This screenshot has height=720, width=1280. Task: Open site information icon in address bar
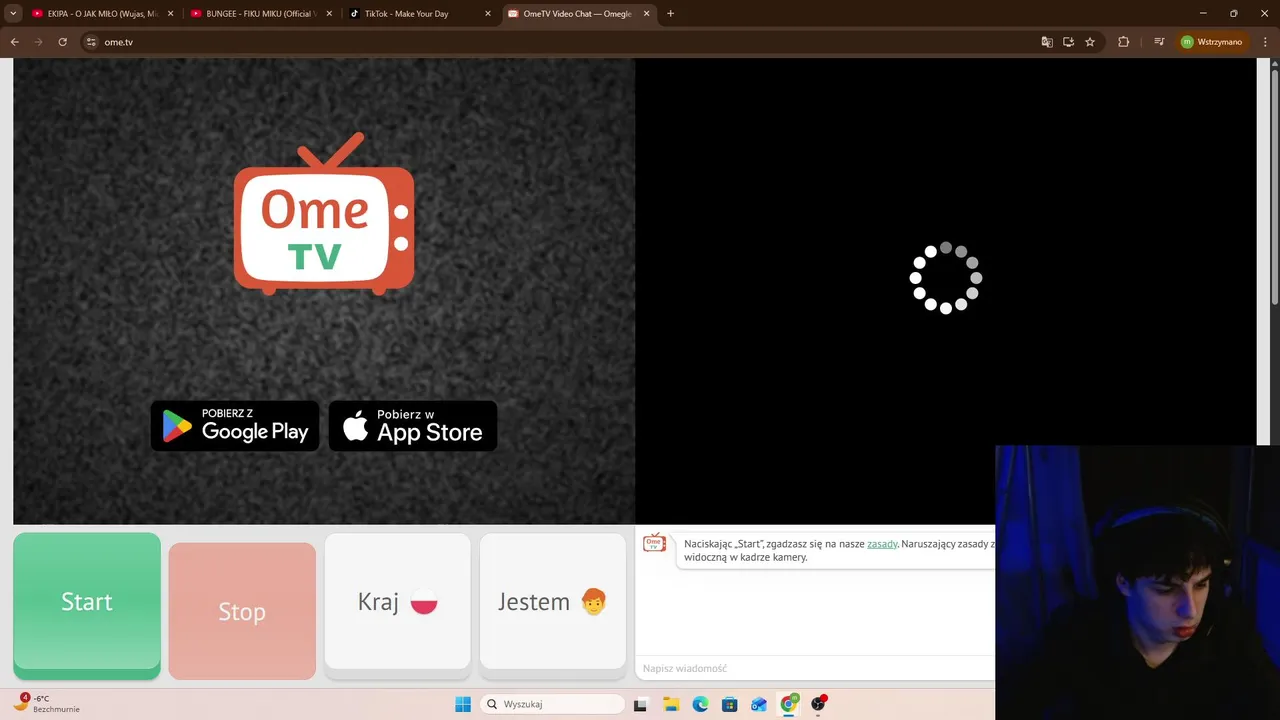pyautogui.click(x=91, y=42)
